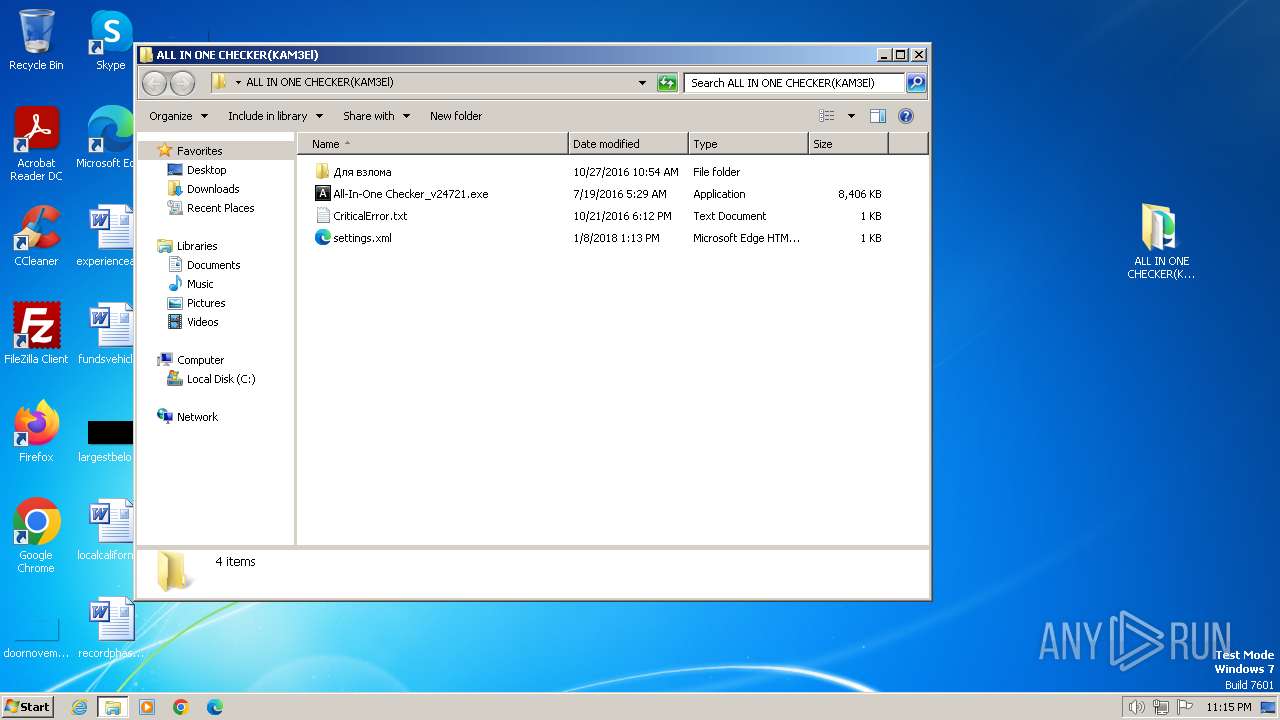Open the Organize menu
The width and height of the screenshot is (1280, 720).
[x=178, y=116]
